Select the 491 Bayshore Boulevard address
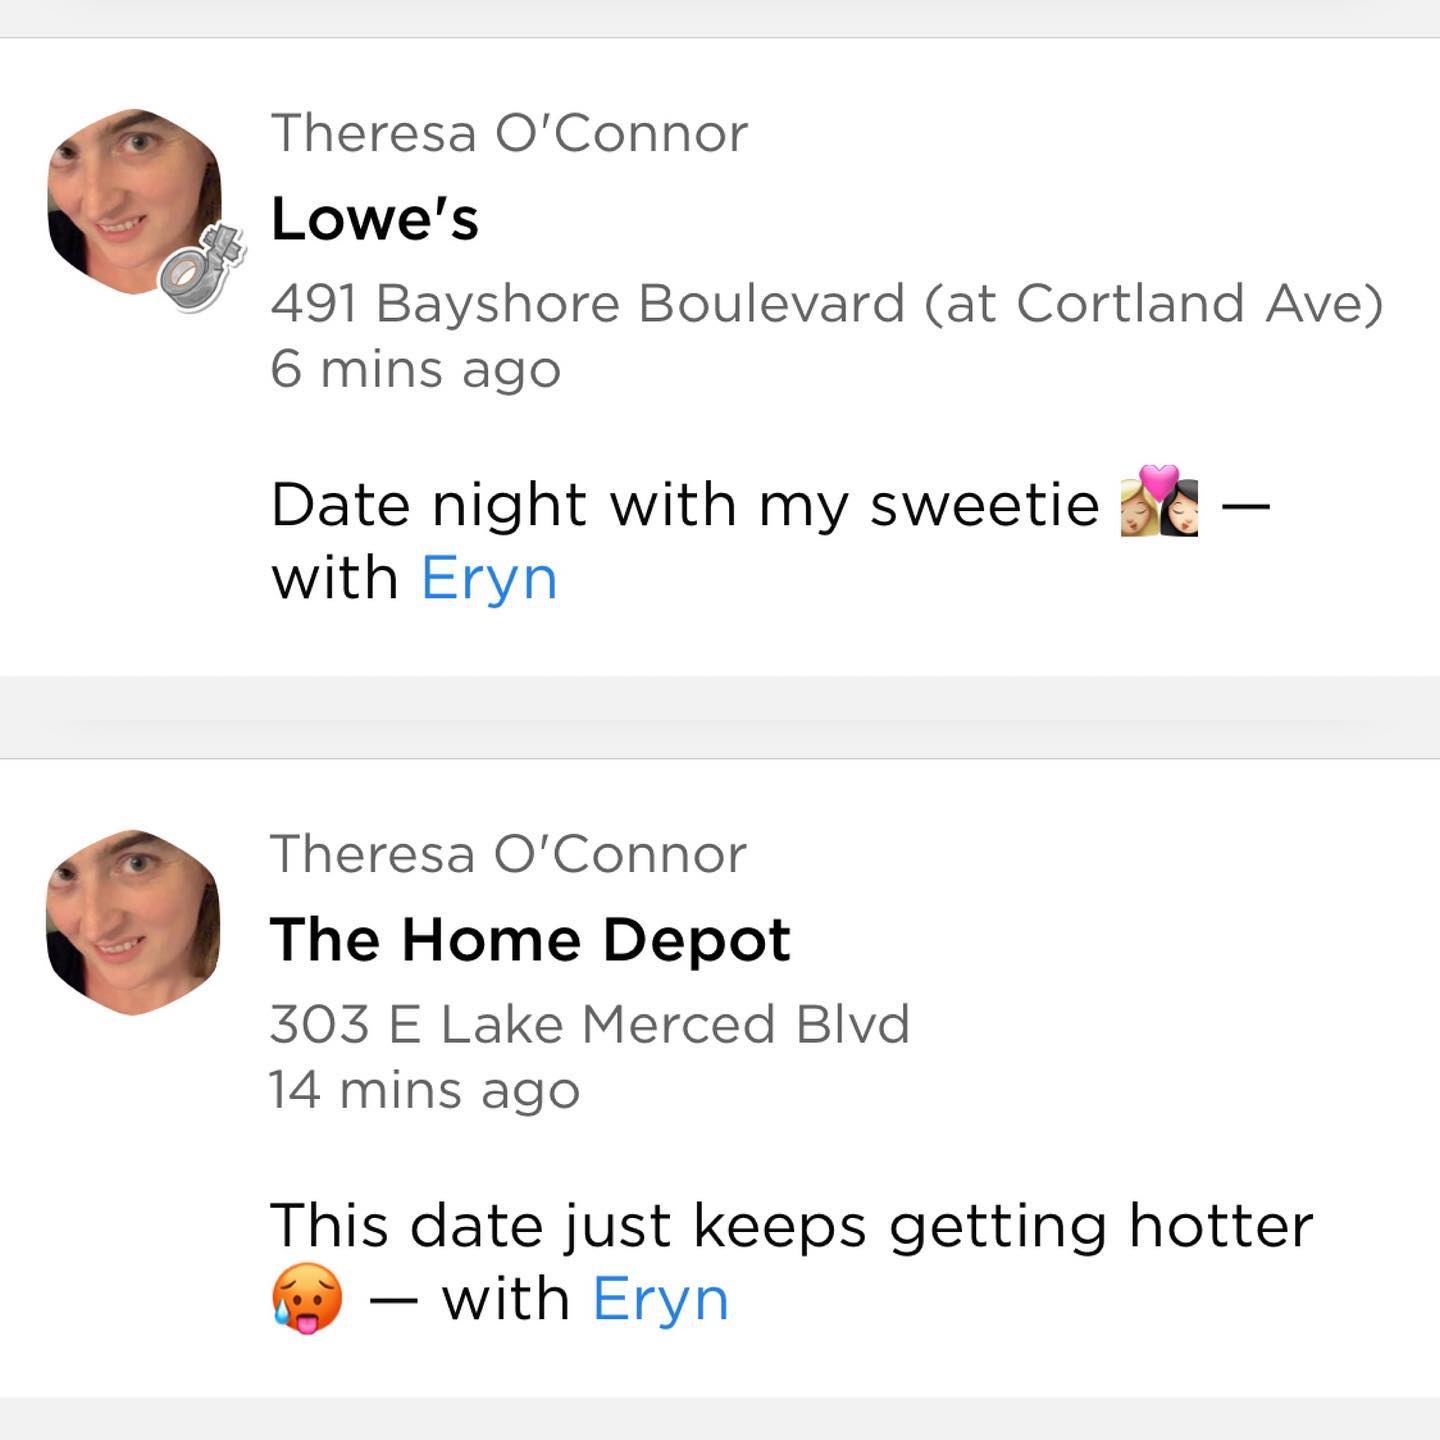1440x1440 pixels. 826,303
